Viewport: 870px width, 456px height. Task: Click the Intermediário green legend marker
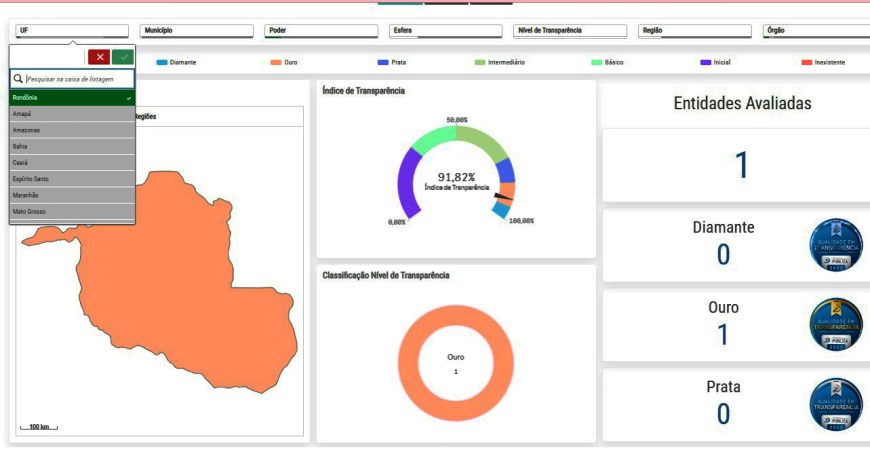click(x=480, y=62)
